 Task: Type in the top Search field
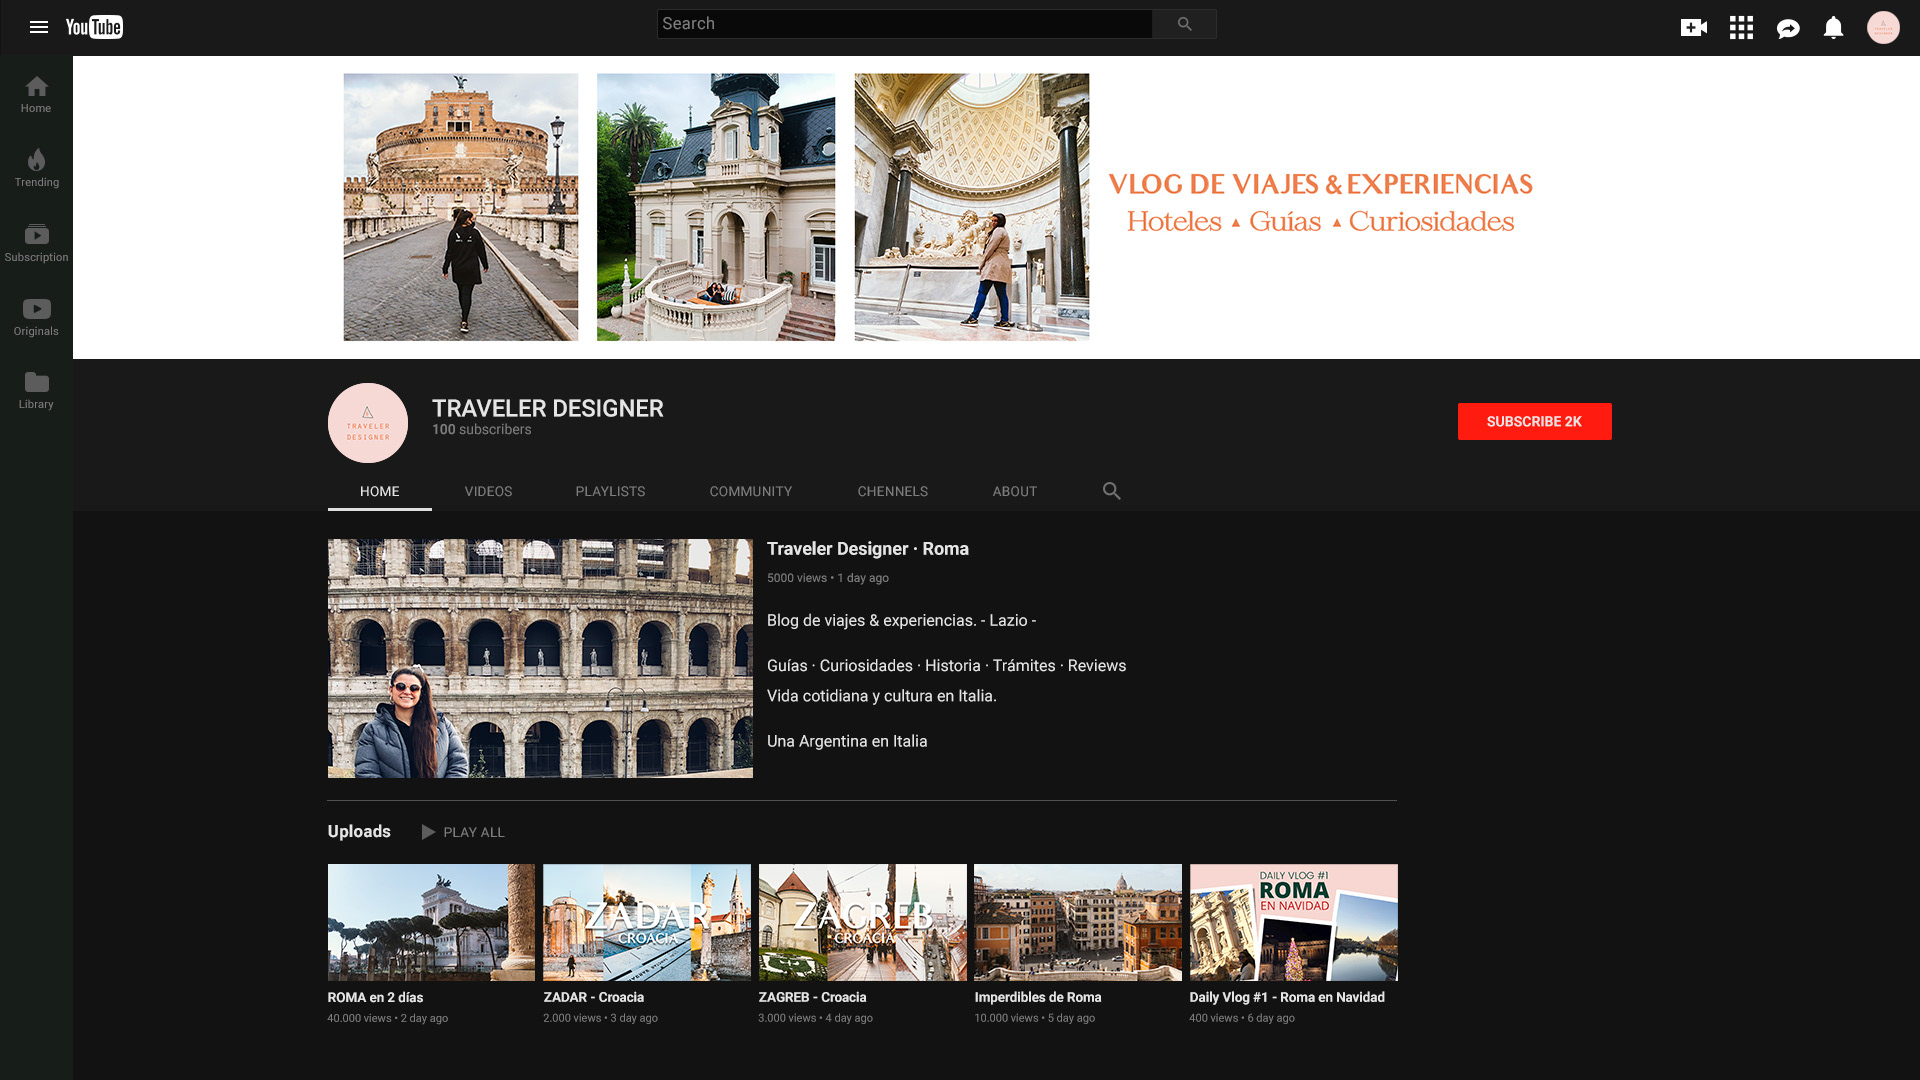[904, 24]
